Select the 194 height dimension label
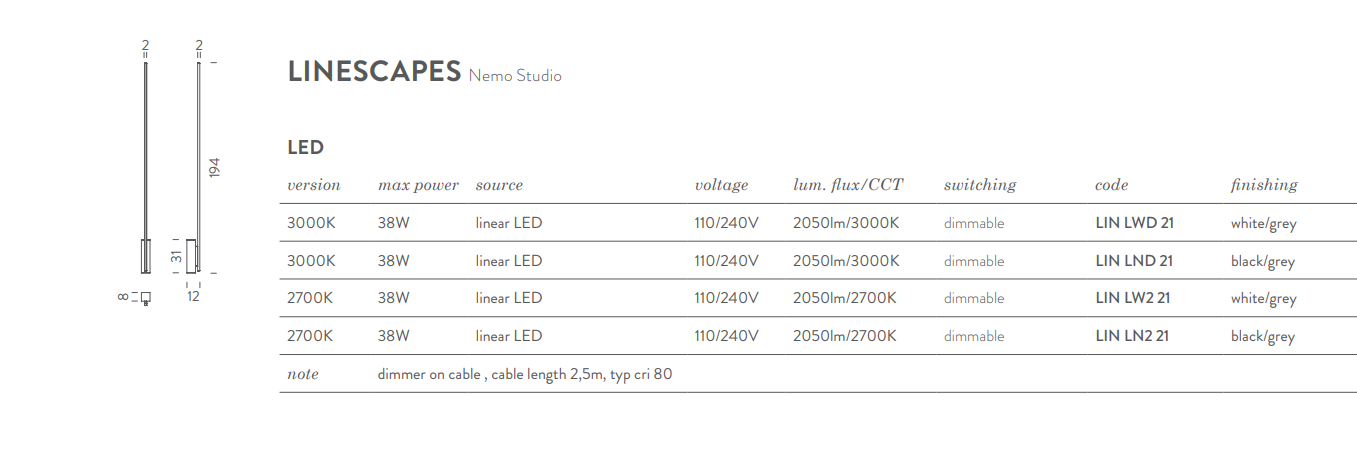The height and width of the screenshot is (459, 1357). coord(214,168)
